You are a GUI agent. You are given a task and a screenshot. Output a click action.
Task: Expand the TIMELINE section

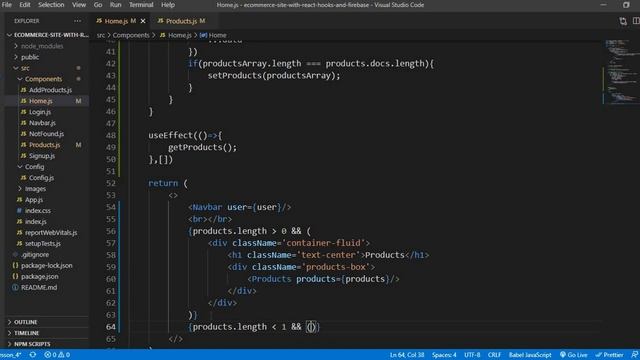(26, 333)
